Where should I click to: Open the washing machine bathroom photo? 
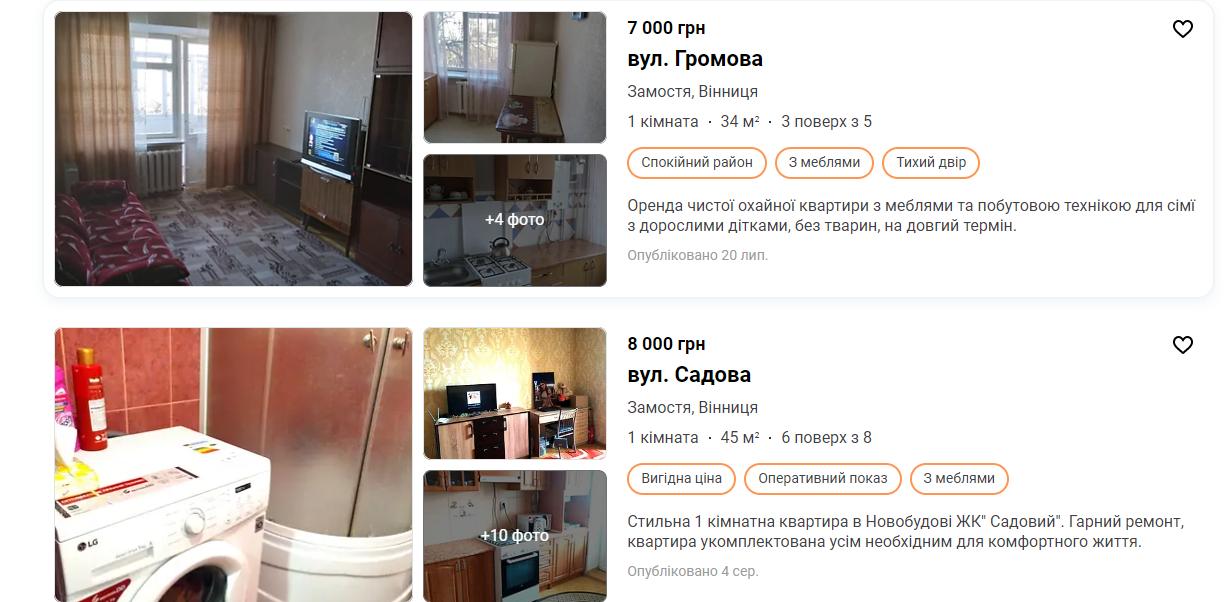coord(233,465)
